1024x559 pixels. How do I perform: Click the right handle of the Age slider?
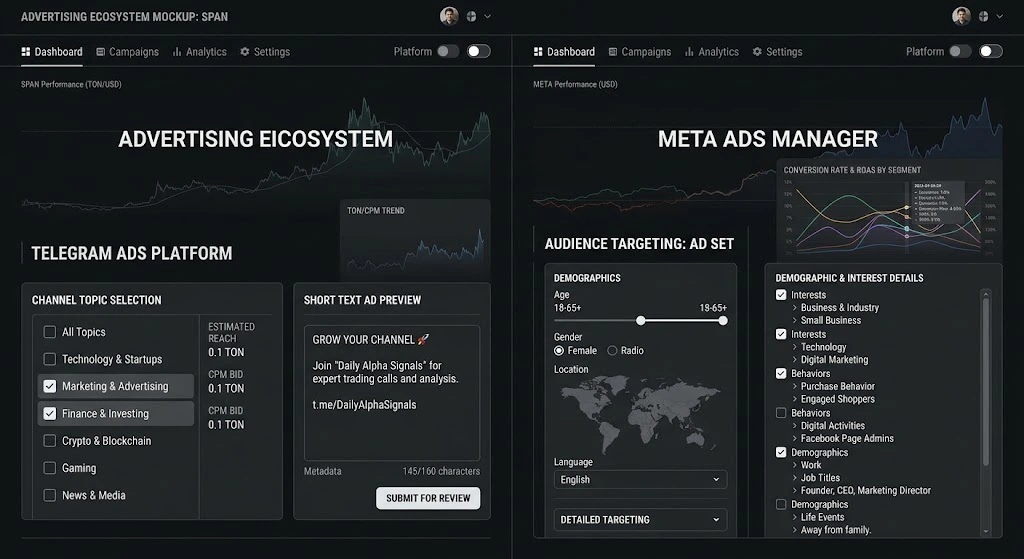point(723,321)
